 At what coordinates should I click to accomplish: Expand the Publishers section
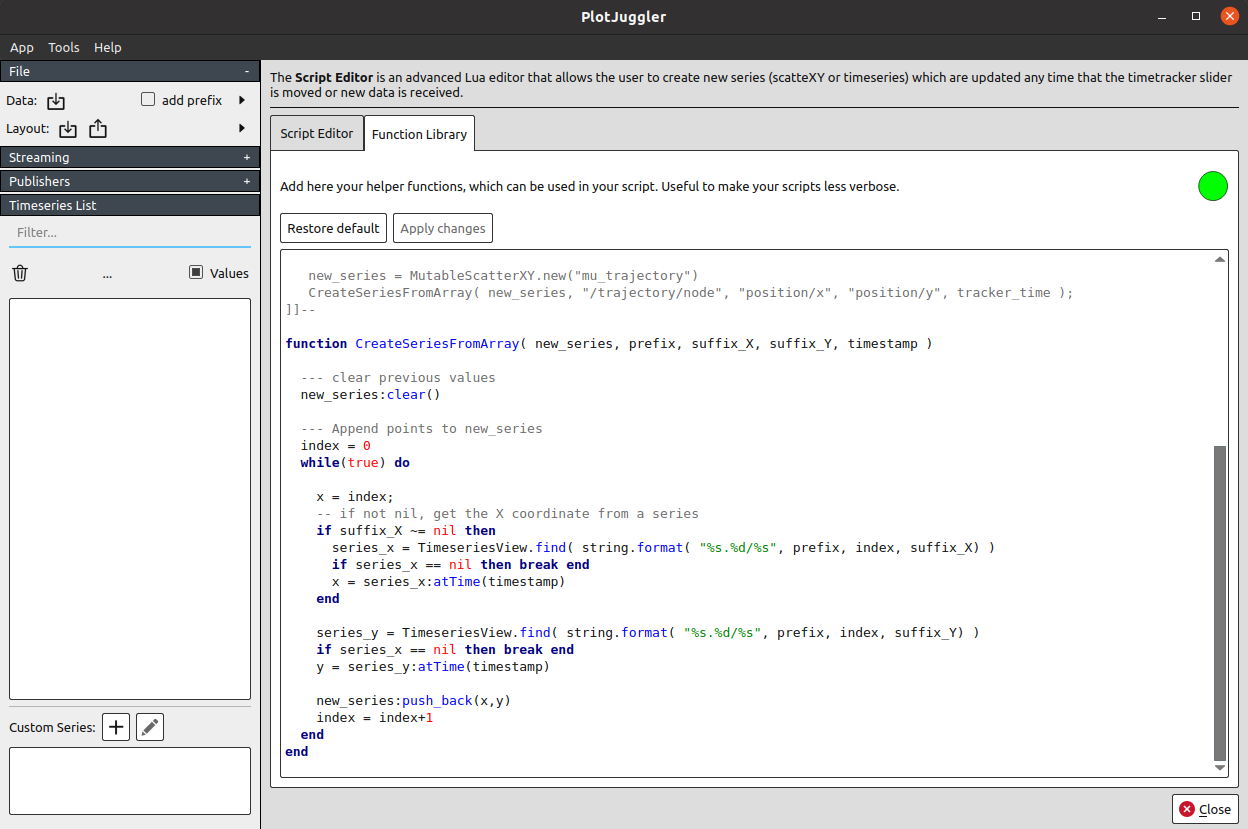point(247,181)
